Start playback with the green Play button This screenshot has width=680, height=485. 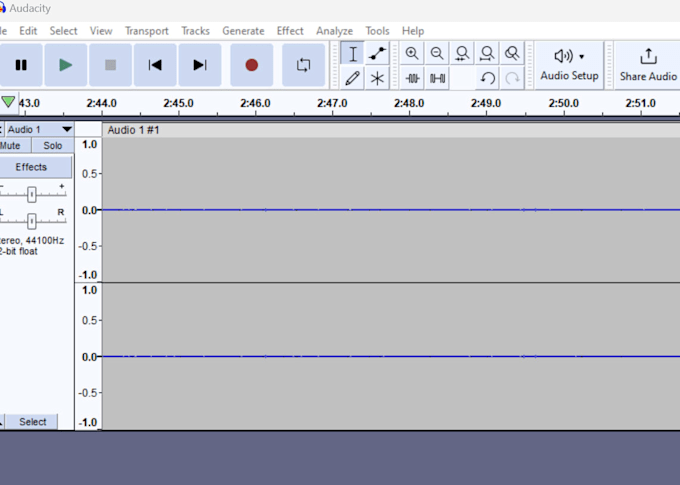pos(65,65)
